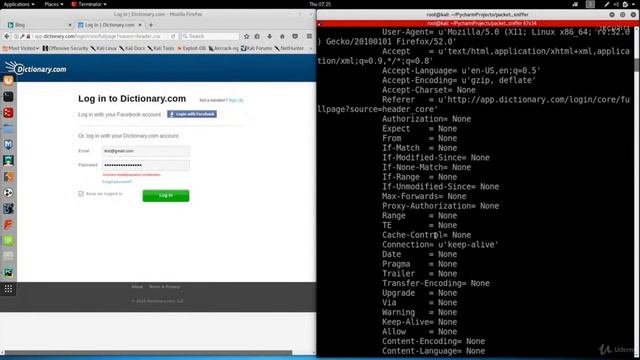Open Firefox downloads arrow icon
Screen dimensions: 640x360
(269, 36)
